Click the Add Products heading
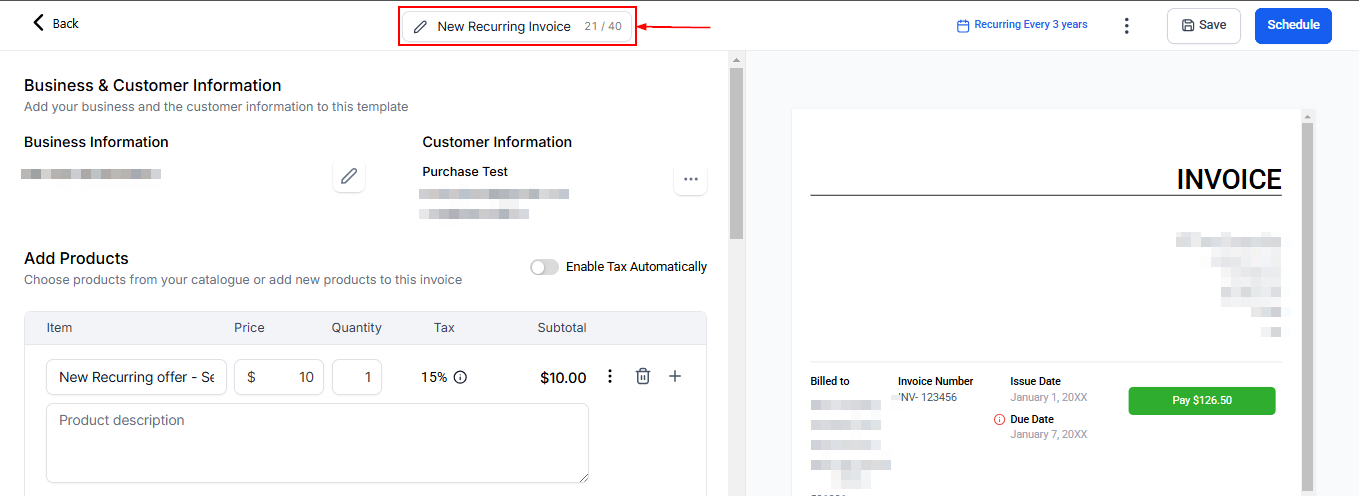Viewport: 1359px width, 496px height. (76, 258)
